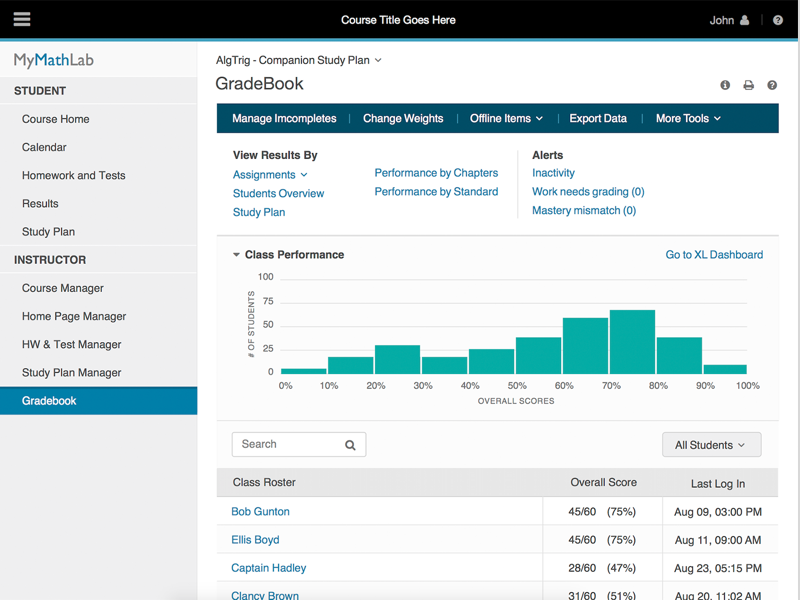Click into the Search input field
Screen dimensions: 800x600
286,445
